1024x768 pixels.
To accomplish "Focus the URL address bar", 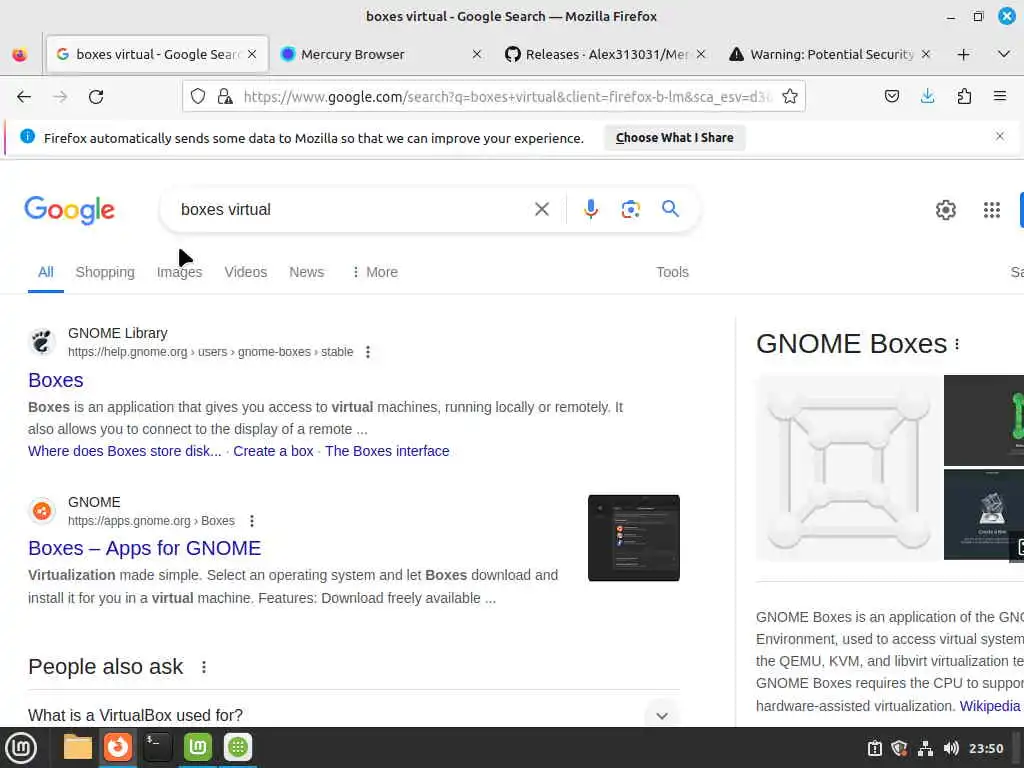I will (507, 97).
